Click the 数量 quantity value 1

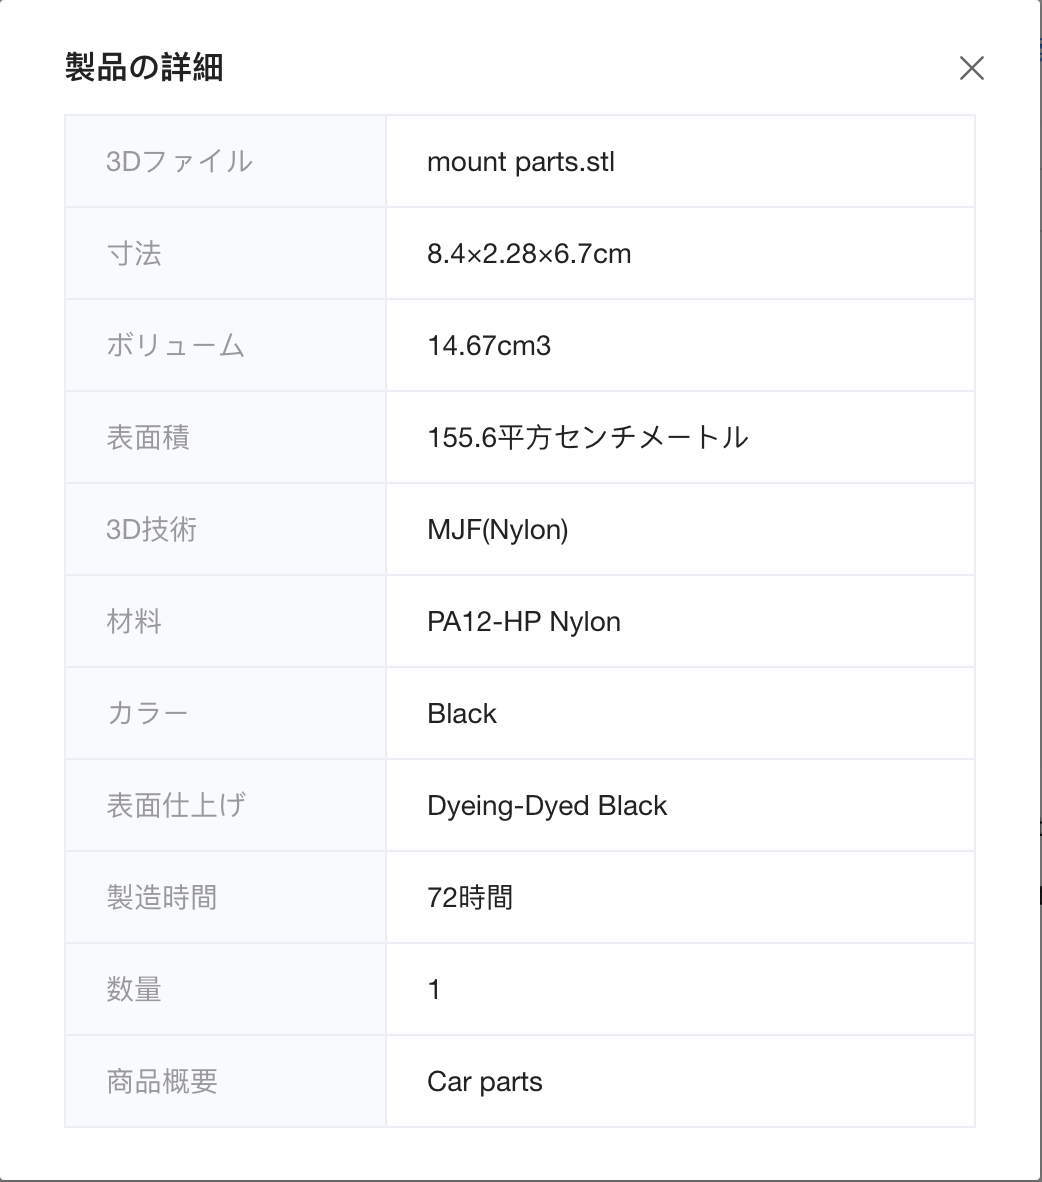pos(434,989)
